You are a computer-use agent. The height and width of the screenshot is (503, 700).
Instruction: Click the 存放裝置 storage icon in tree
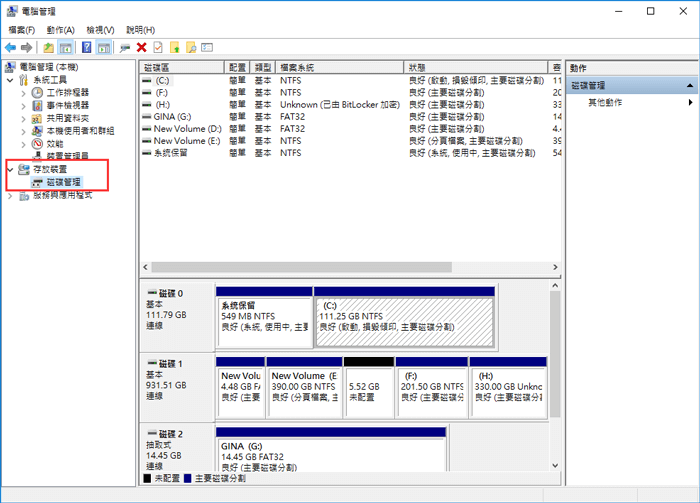point(24,169)
